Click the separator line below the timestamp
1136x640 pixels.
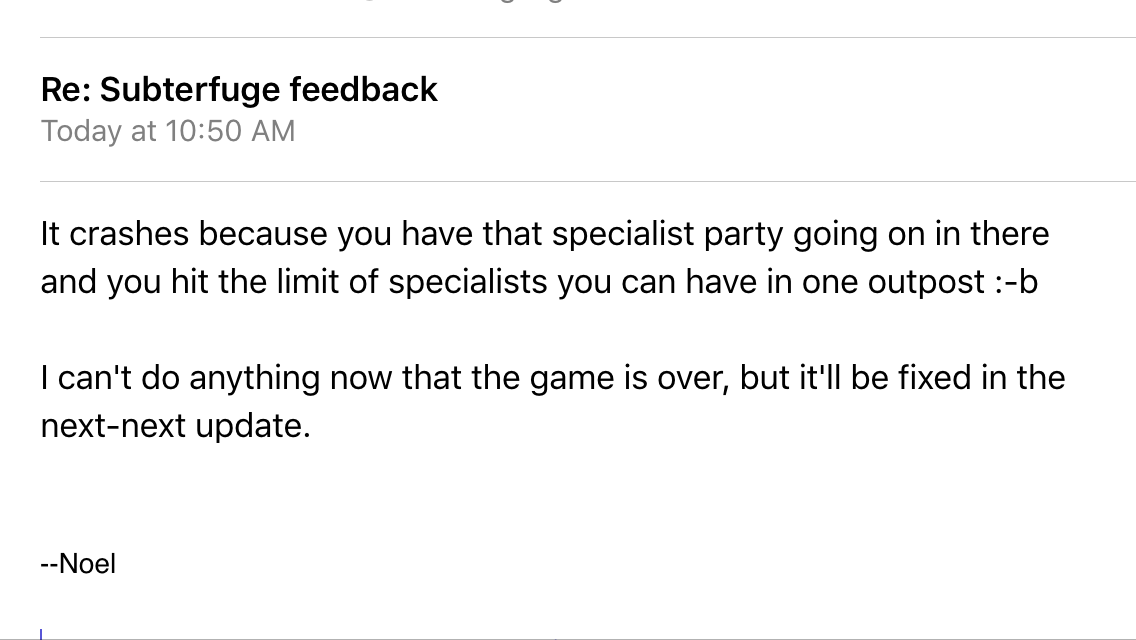588,181
